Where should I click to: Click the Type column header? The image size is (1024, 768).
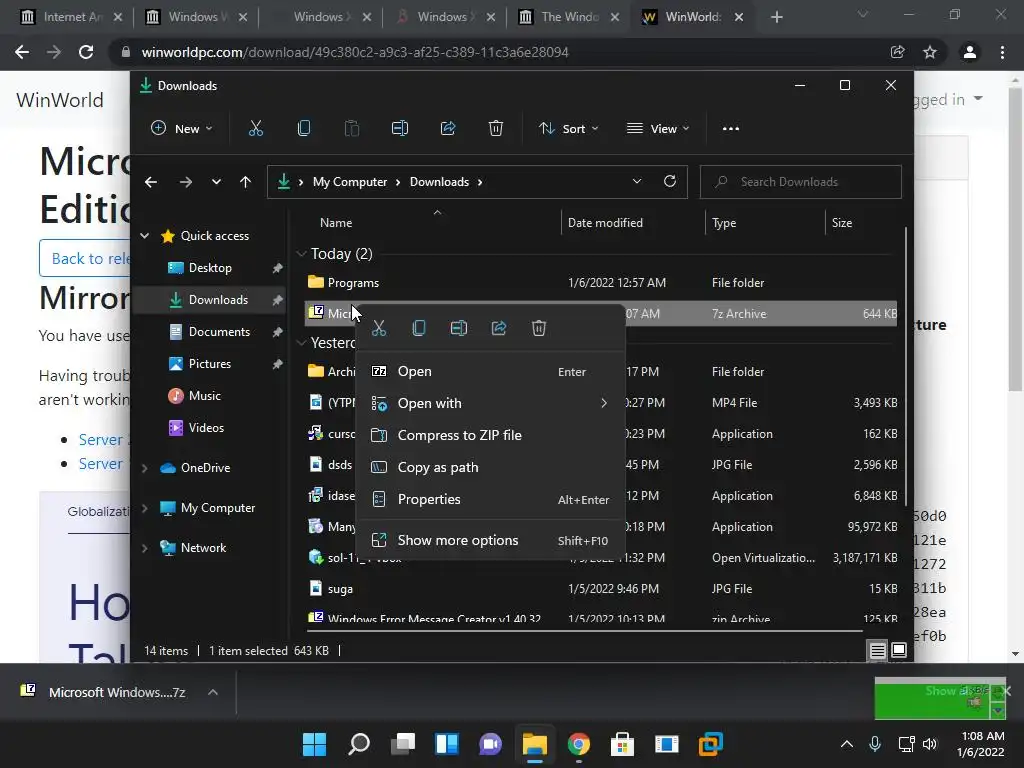click(x=724, y=223)
